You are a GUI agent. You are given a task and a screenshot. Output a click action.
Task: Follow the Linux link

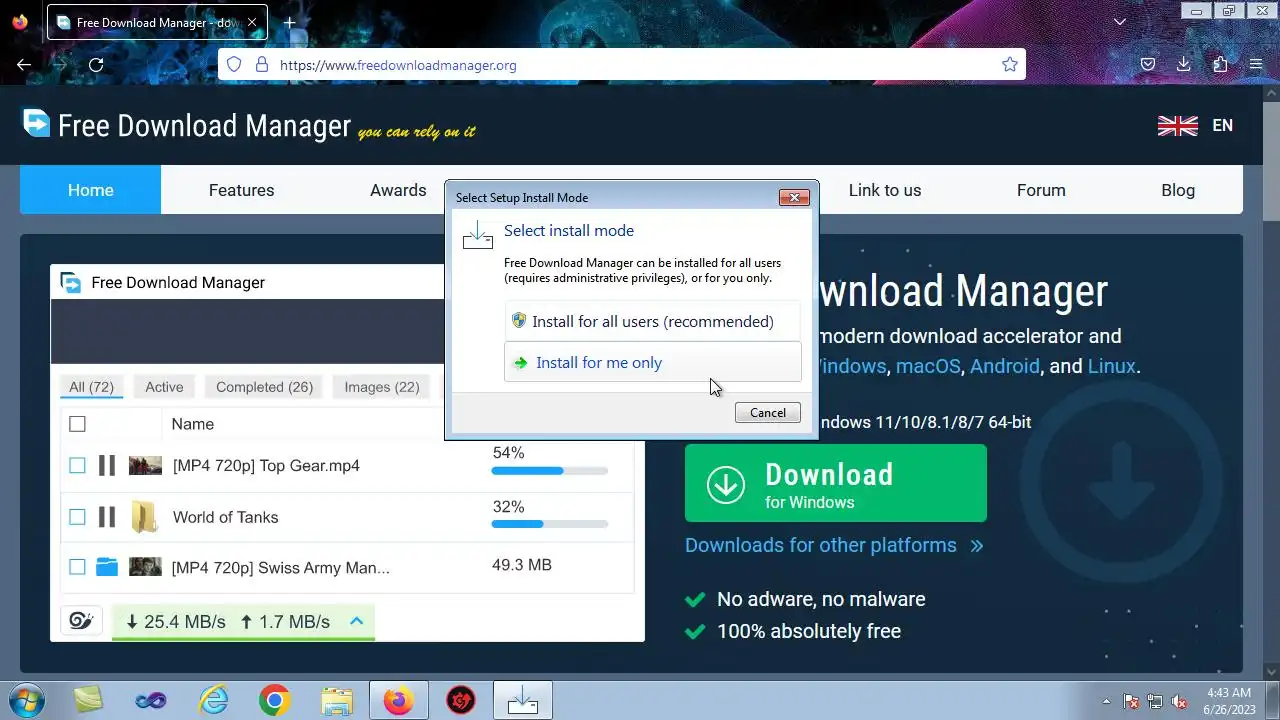[1111, 366]
